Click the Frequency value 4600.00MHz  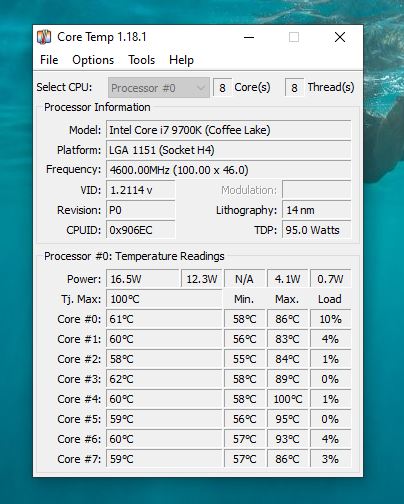[x=229, y=170]
